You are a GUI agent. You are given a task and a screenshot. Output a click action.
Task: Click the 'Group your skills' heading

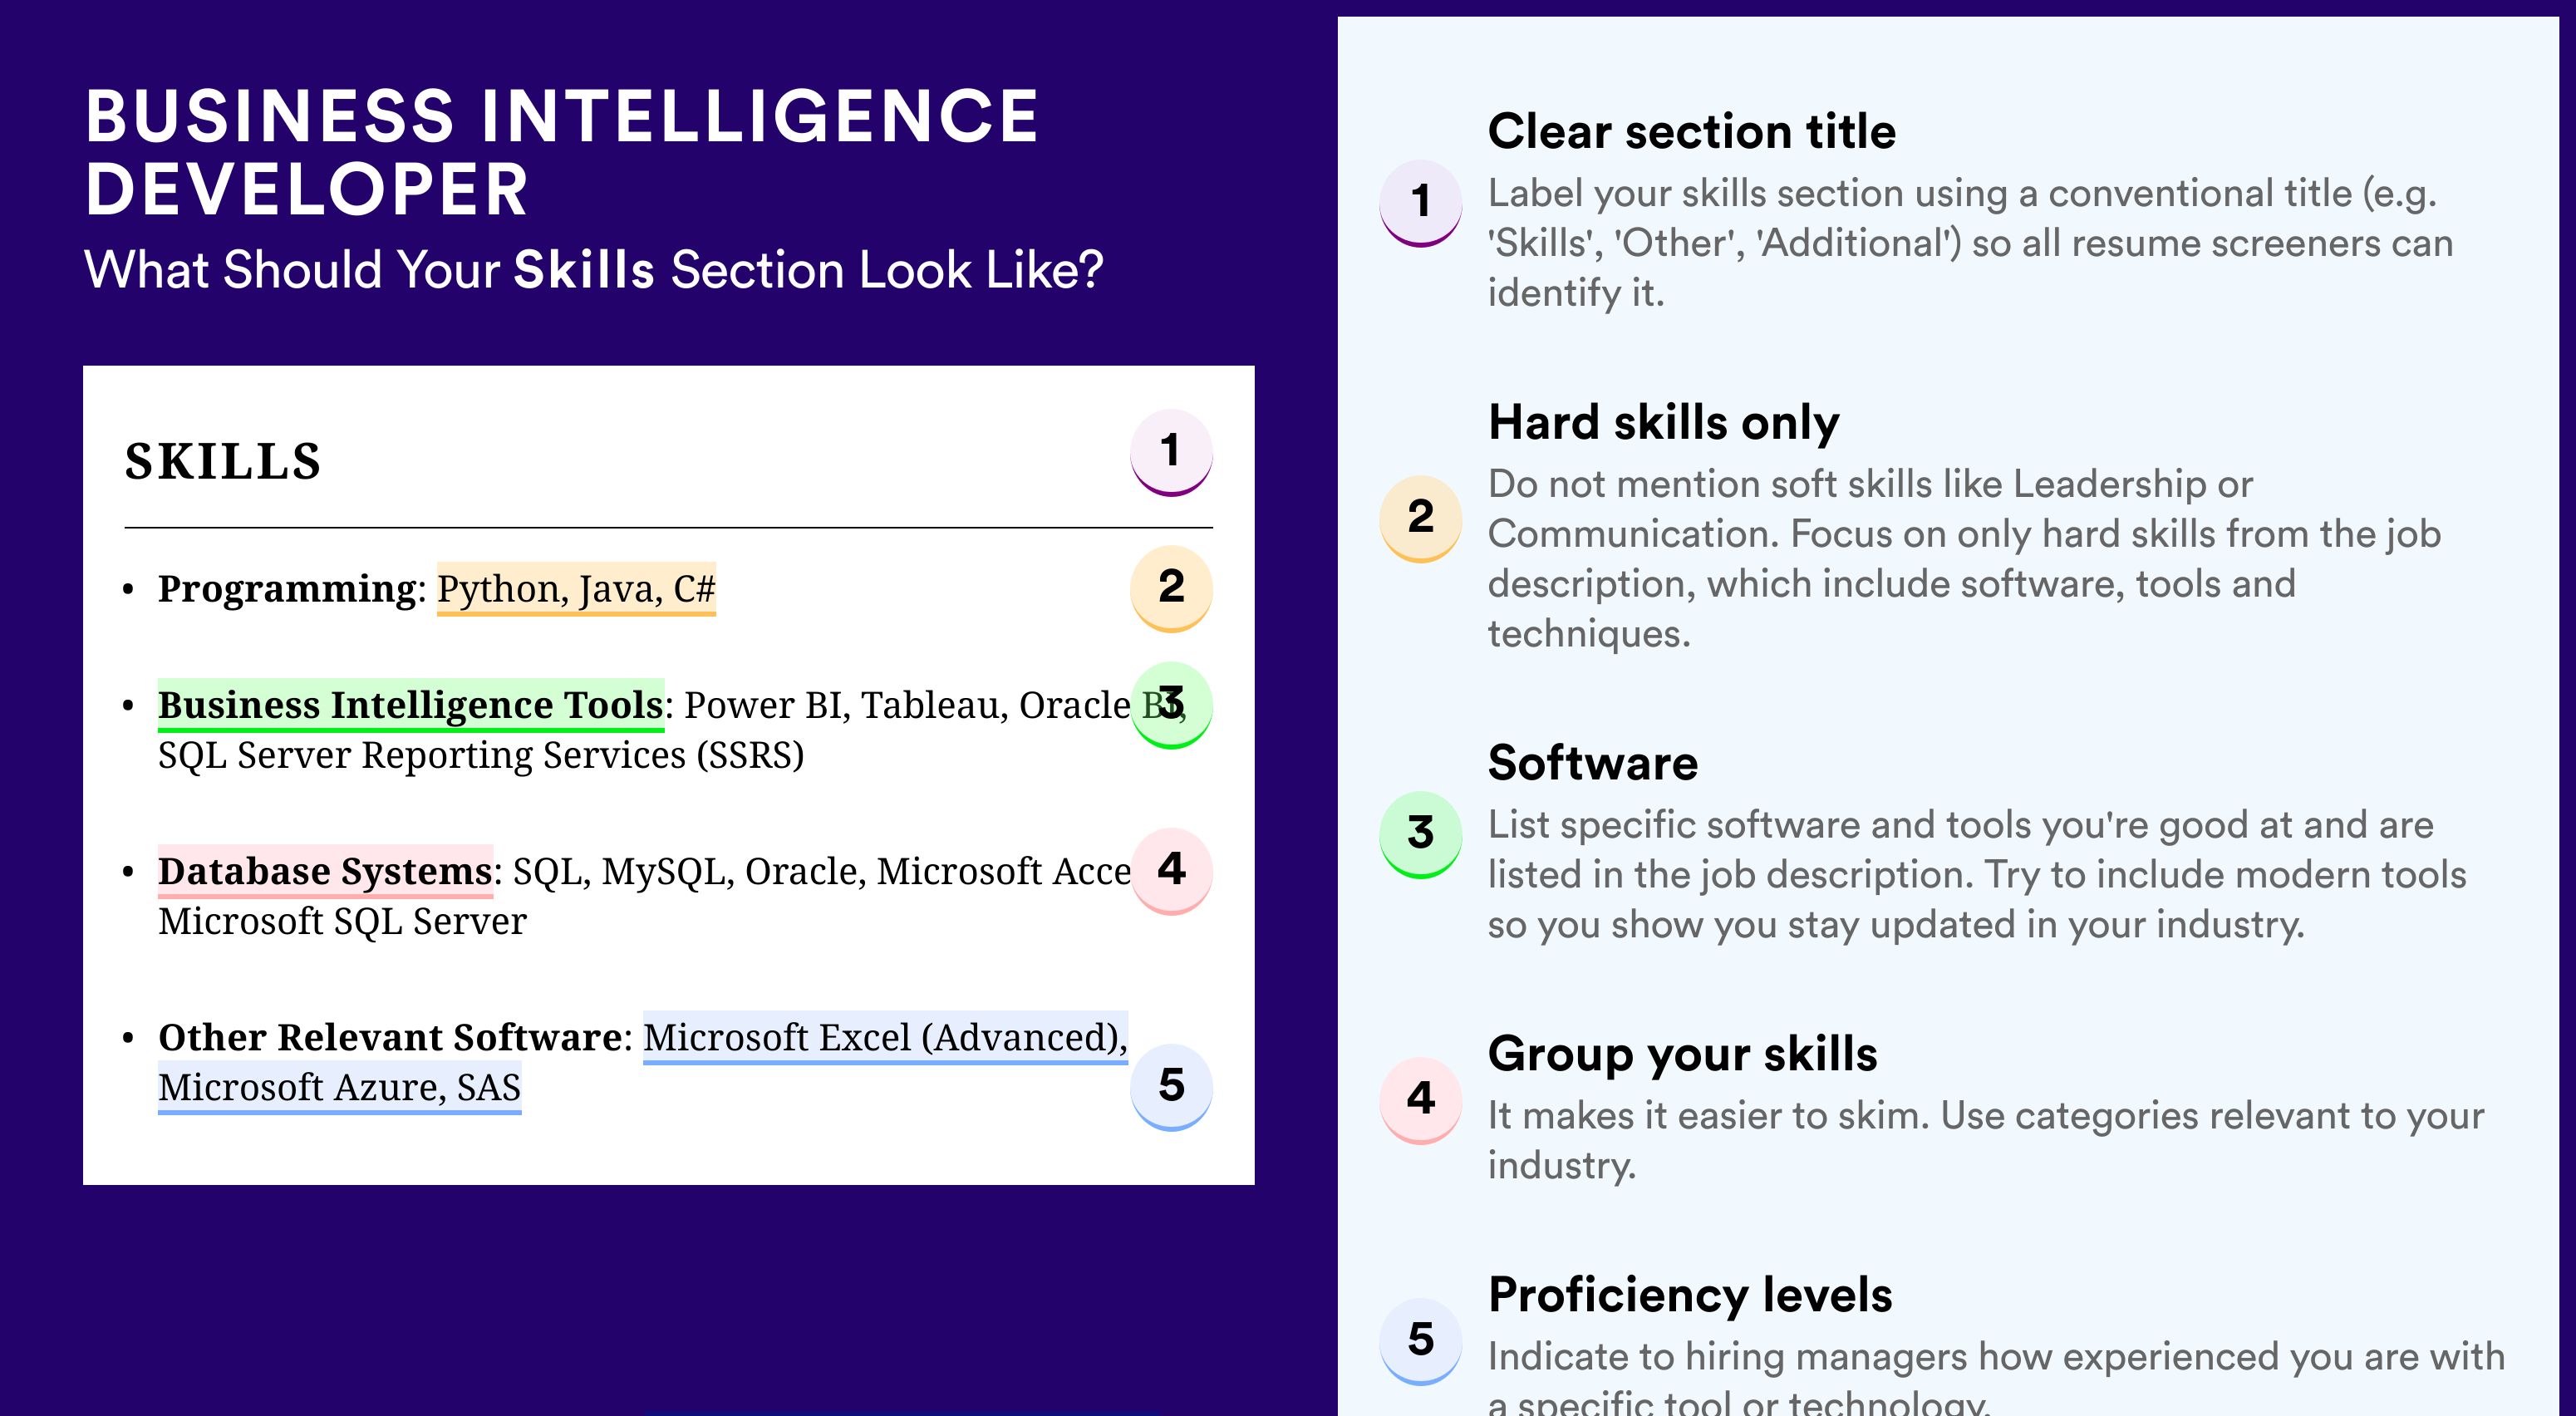[x=1682, y=1054]
